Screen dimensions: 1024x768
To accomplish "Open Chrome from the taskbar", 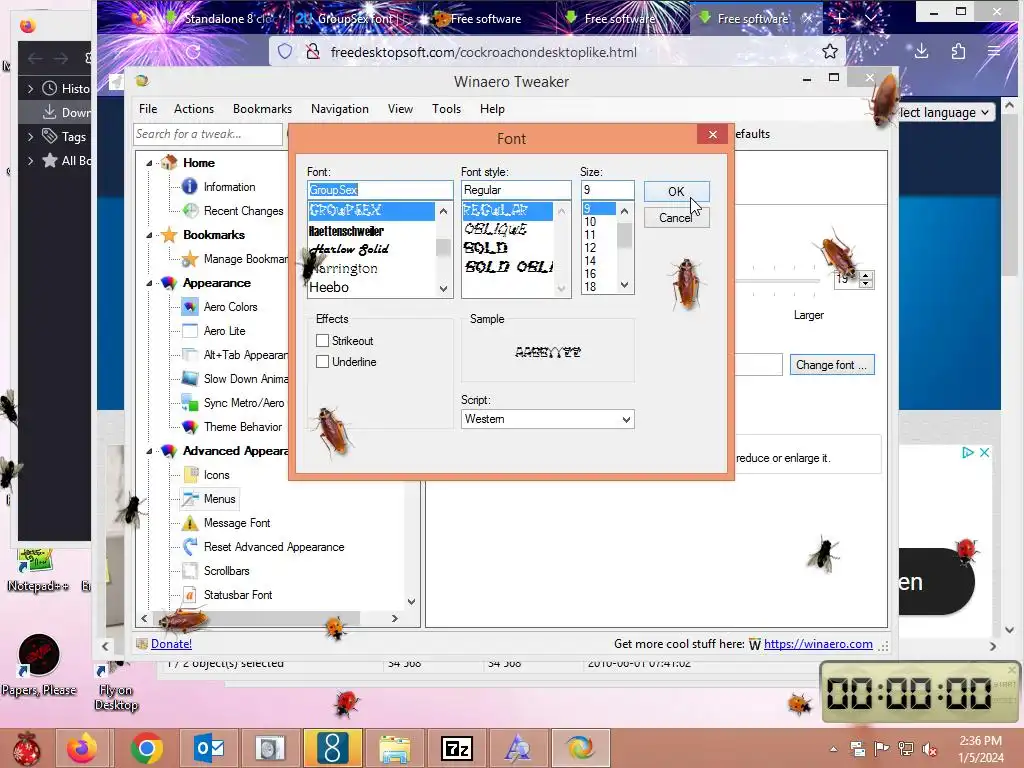I will [x=146, y=748].
